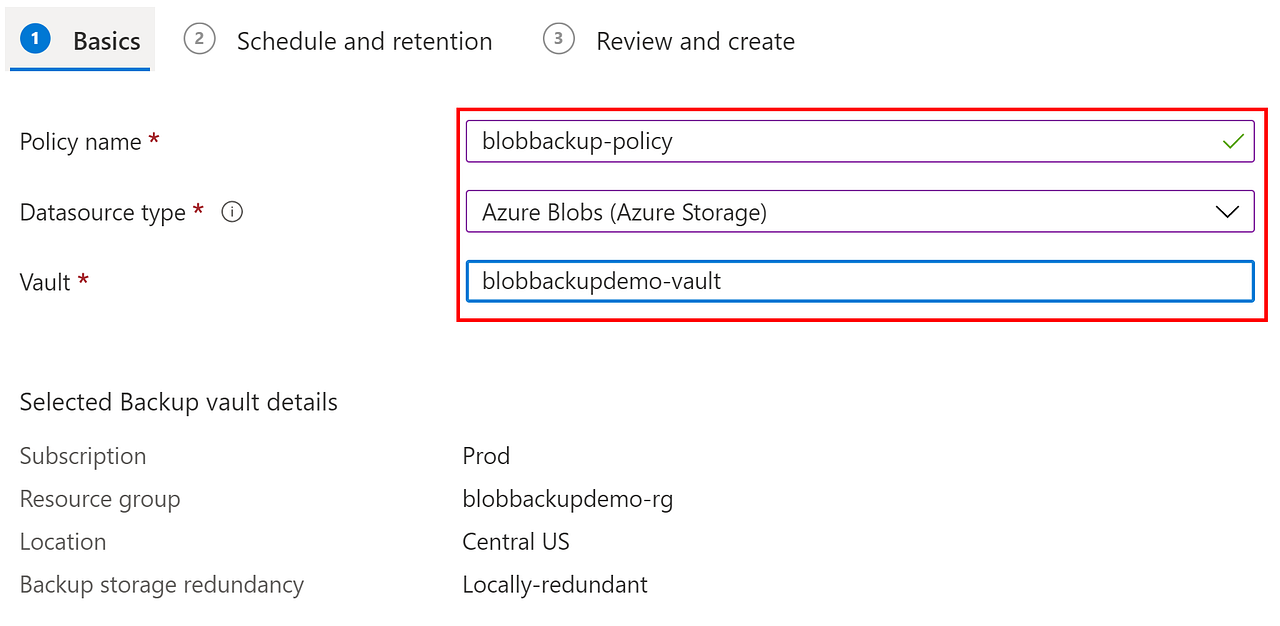Click the asterisk next to Datasource type
The height and width of the screenshot is (626, 1280).
click(x=198, y=211)
